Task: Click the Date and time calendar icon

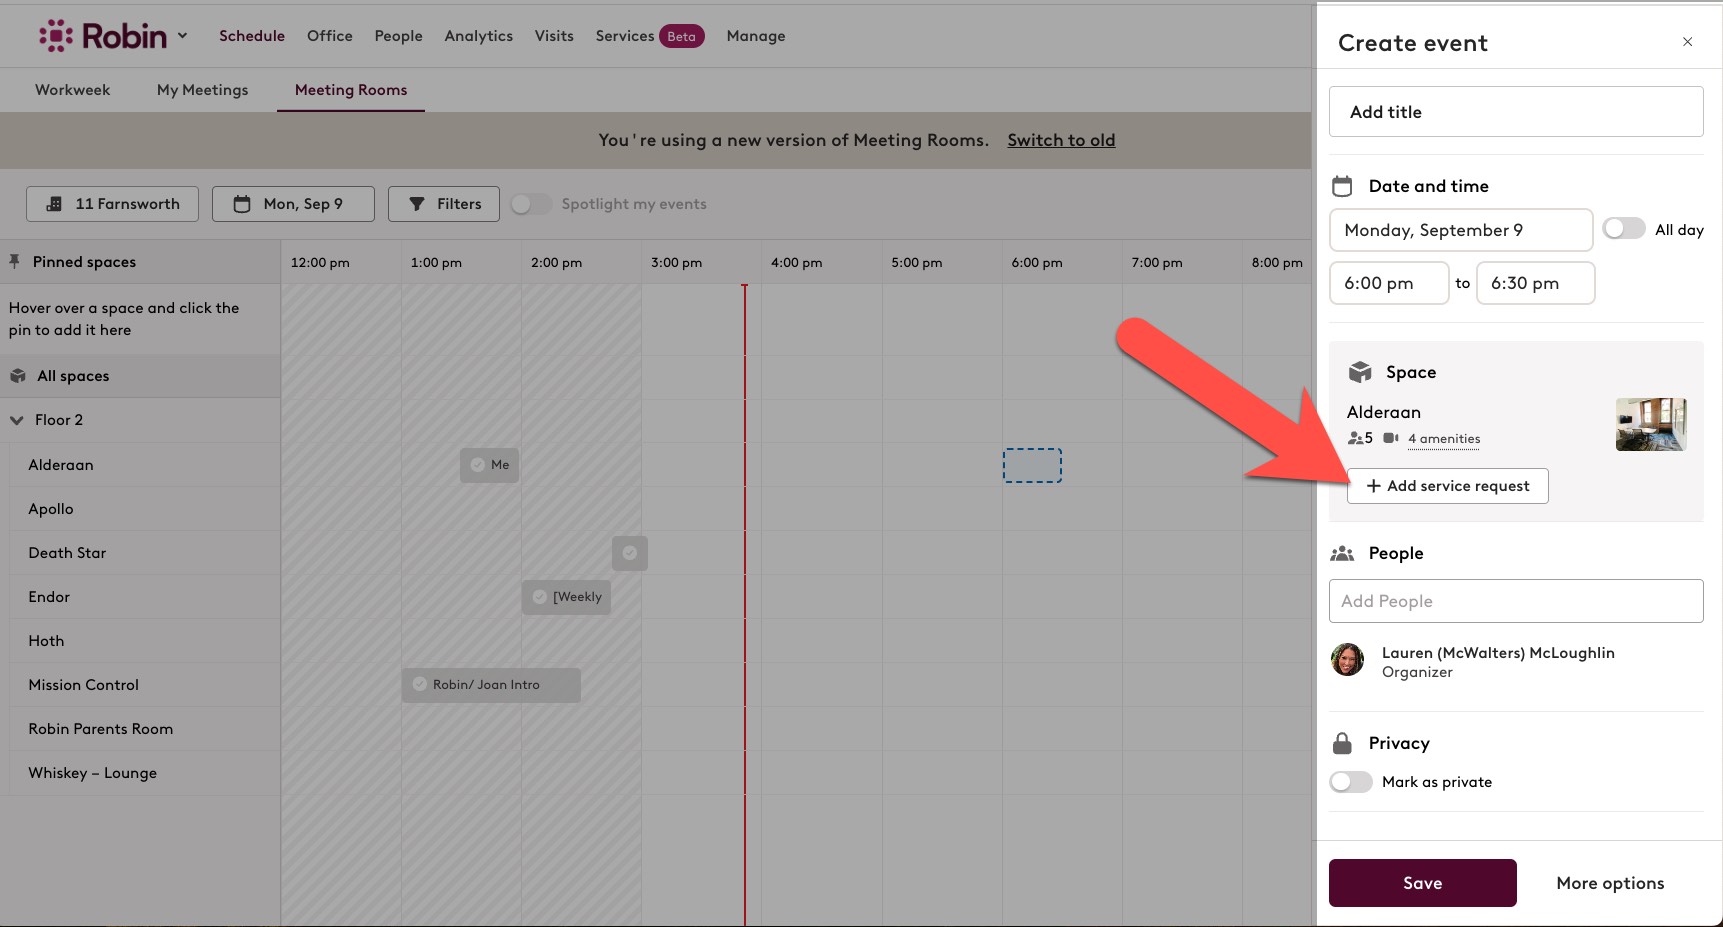Action: point(1342,186)
